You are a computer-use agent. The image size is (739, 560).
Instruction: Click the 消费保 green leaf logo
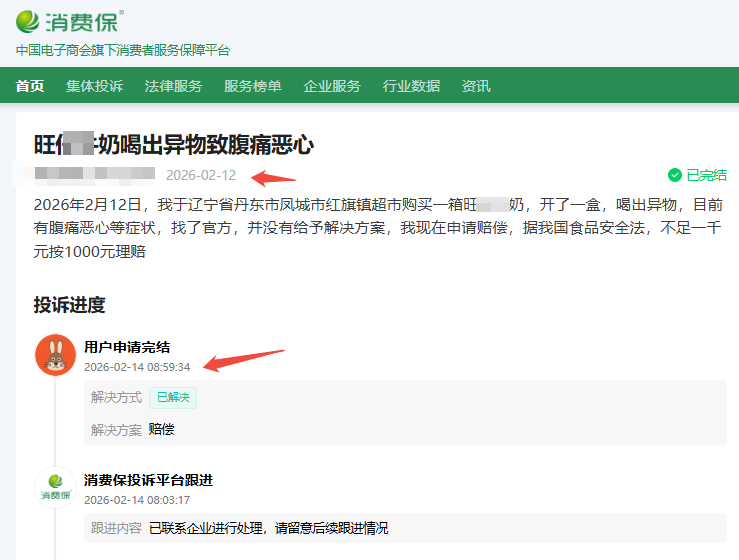[x=29, y=21]
